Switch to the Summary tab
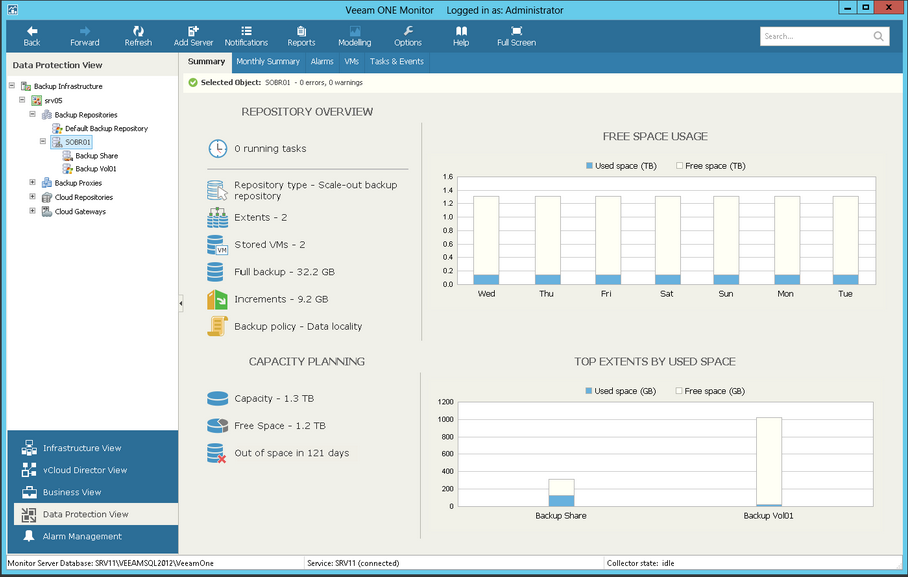 tap(206, 62)
